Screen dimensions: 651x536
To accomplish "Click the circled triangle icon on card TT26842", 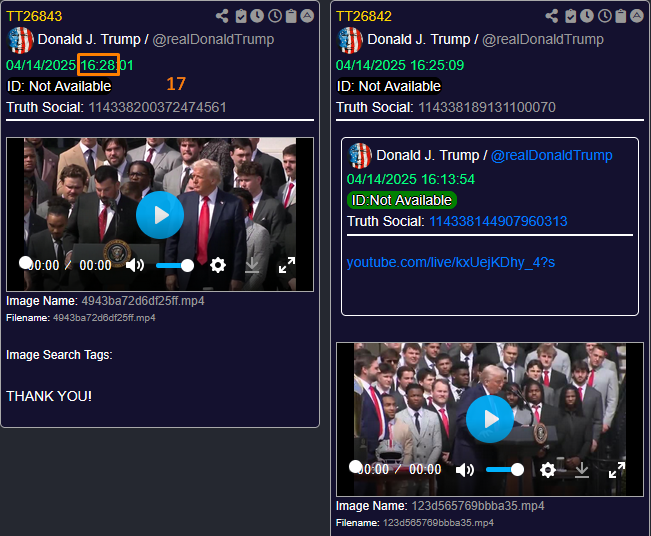I will 637,16.
